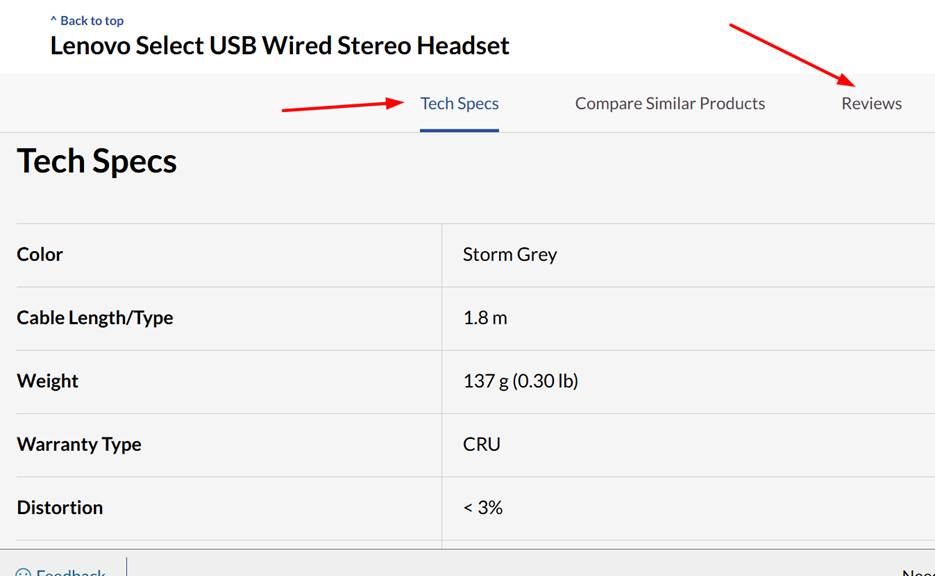
Task: Open the Compare Similar Products tab
Action: [669, 103]
